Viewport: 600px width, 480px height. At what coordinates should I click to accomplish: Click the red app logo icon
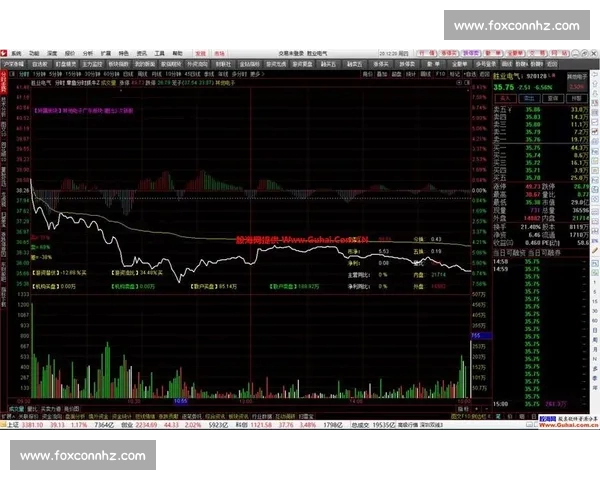5,51
